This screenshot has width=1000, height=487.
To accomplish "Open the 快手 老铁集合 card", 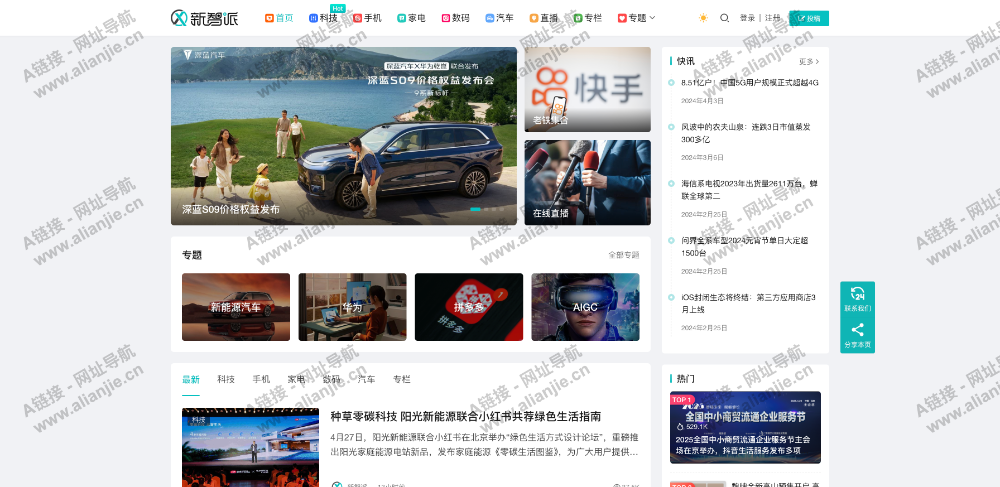I will point(587,89).
